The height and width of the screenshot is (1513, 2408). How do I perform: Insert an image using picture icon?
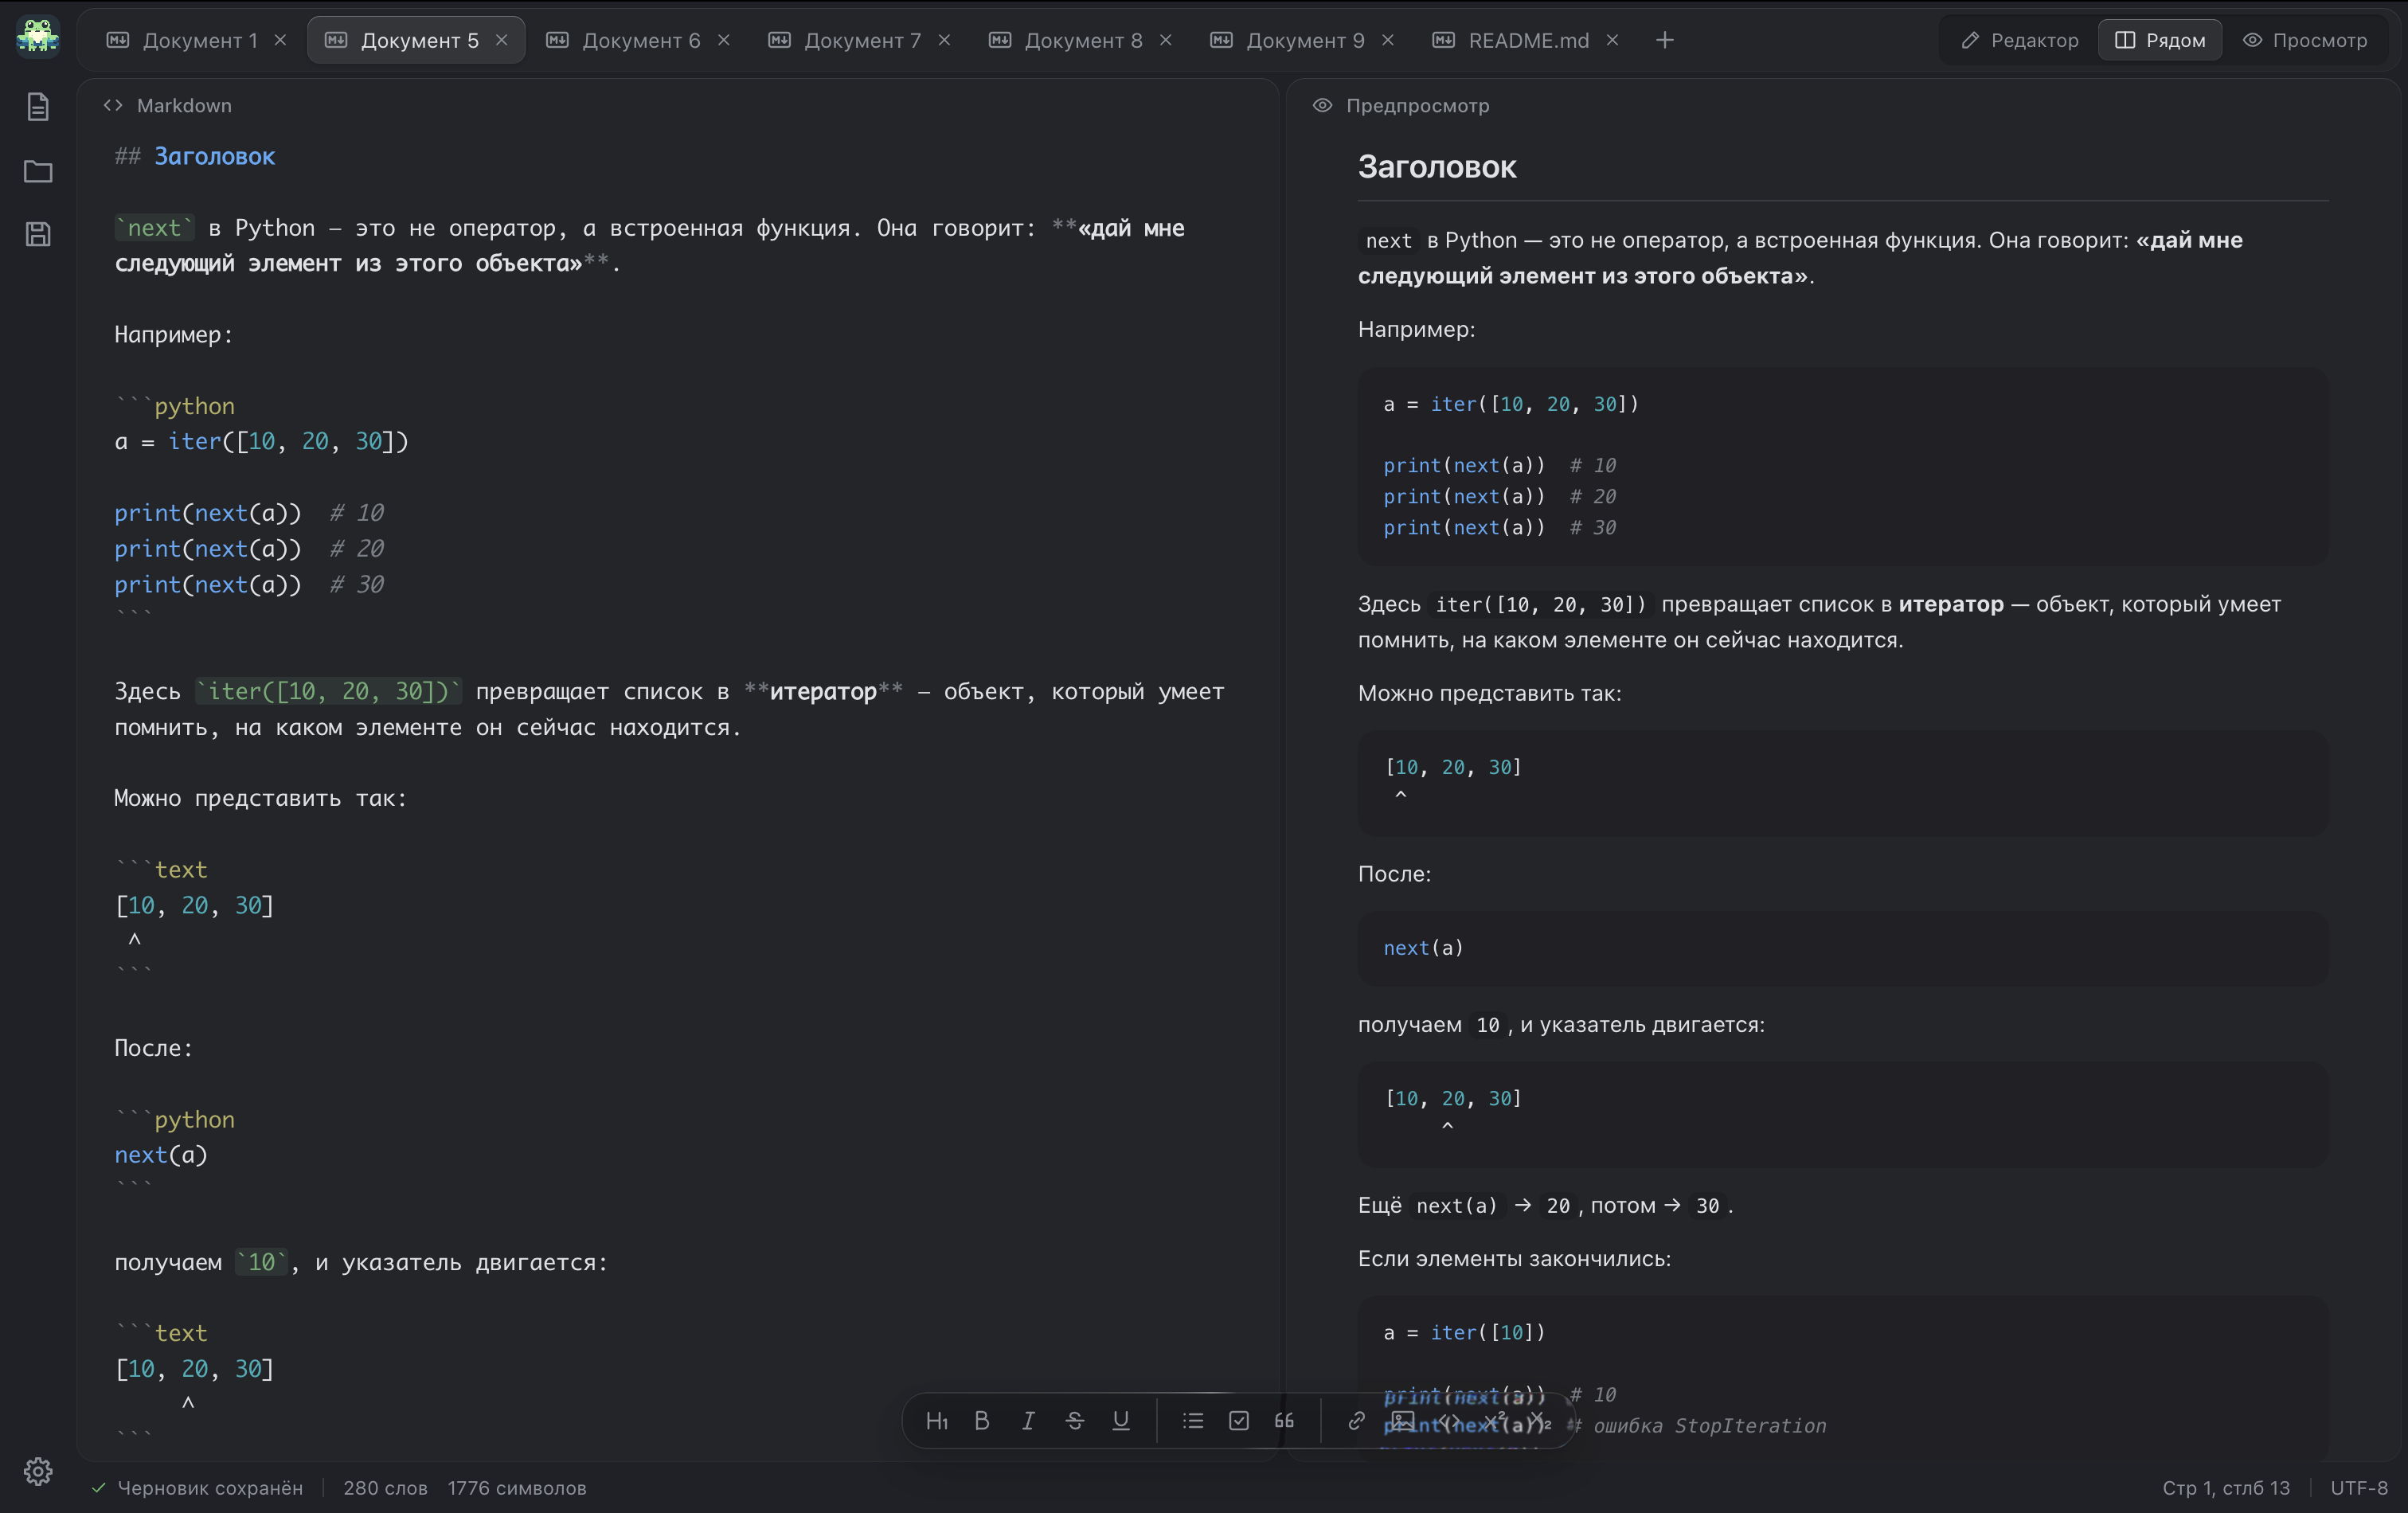pyautogui.click(x=1403, y=1421)
